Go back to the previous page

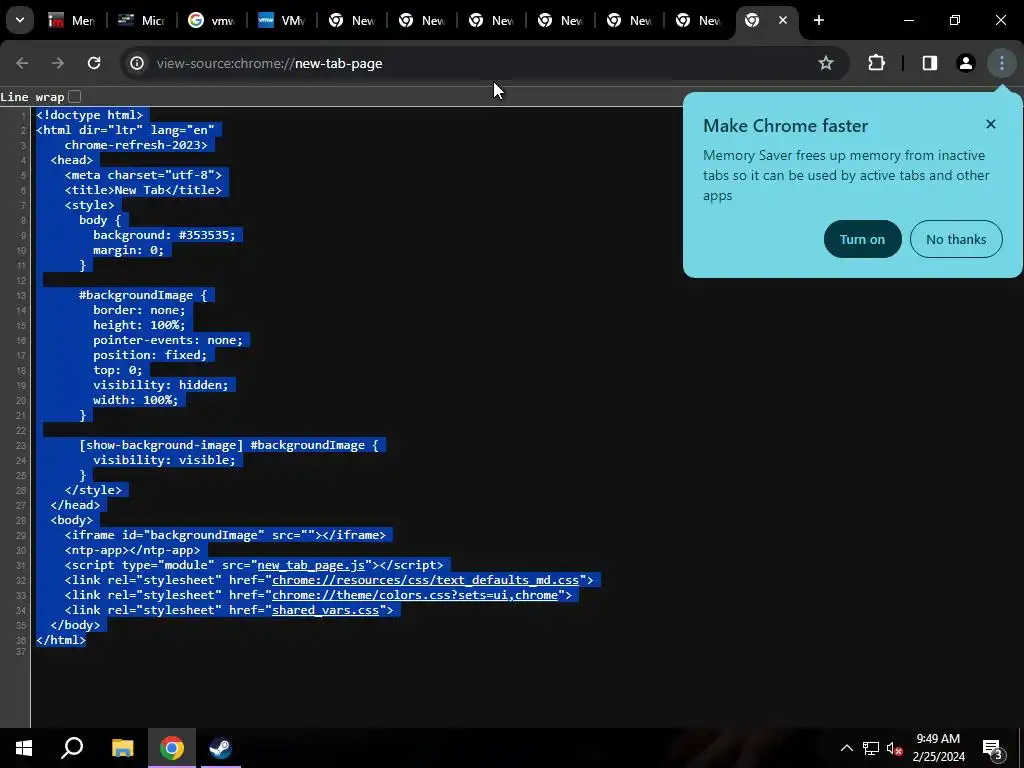22,63
